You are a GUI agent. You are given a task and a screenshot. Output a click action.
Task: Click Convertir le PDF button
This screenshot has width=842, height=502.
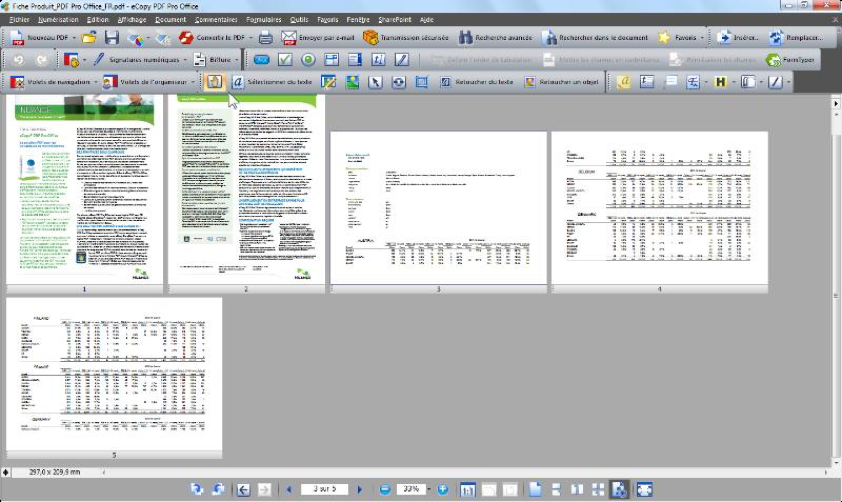click(x=212, y=38)
